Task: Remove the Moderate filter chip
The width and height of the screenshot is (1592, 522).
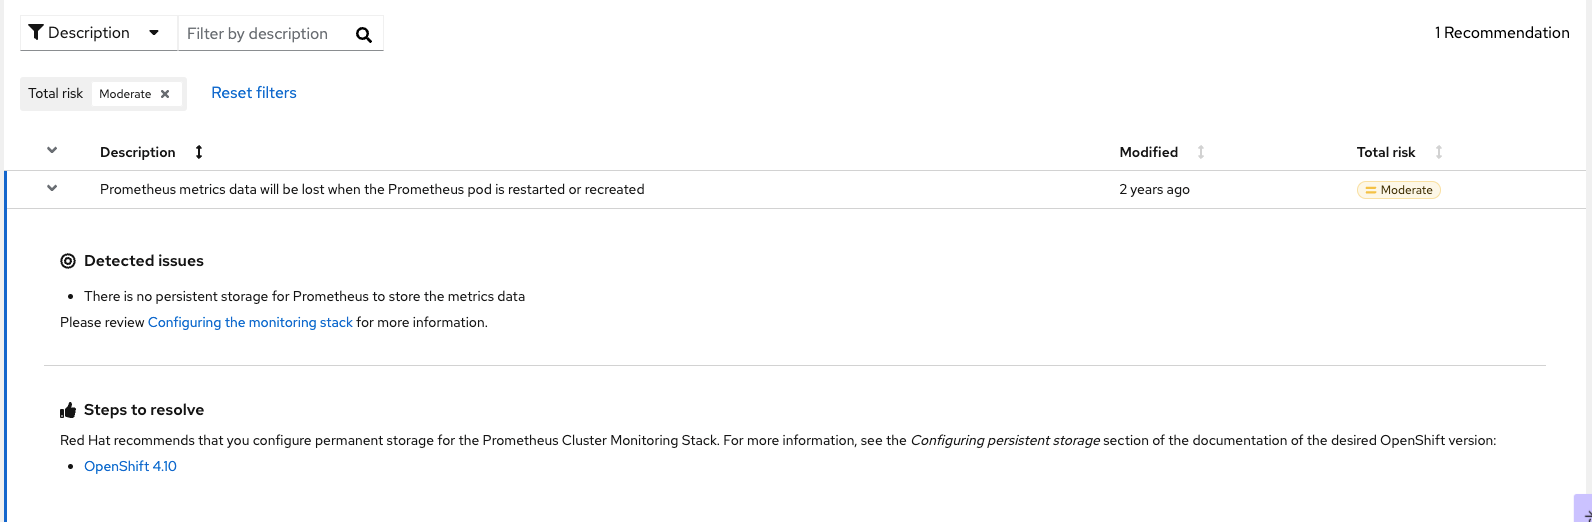Action: pos(165,94)
